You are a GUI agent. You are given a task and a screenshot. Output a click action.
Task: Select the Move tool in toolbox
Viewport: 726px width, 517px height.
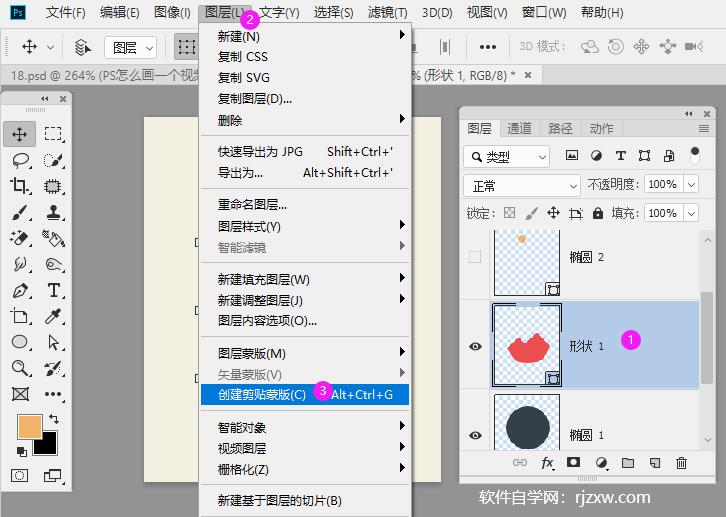pyautogui.click(x=19, y=134)
